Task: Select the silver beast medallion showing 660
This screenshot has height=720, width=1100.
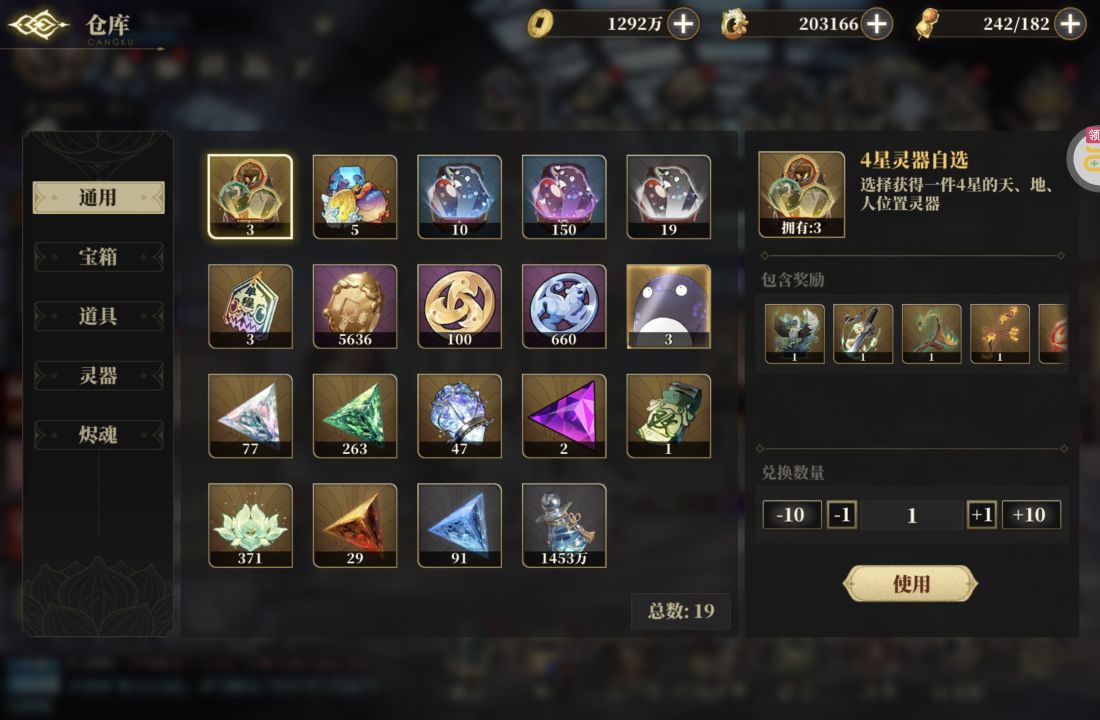Action: [x=564, y=307]
